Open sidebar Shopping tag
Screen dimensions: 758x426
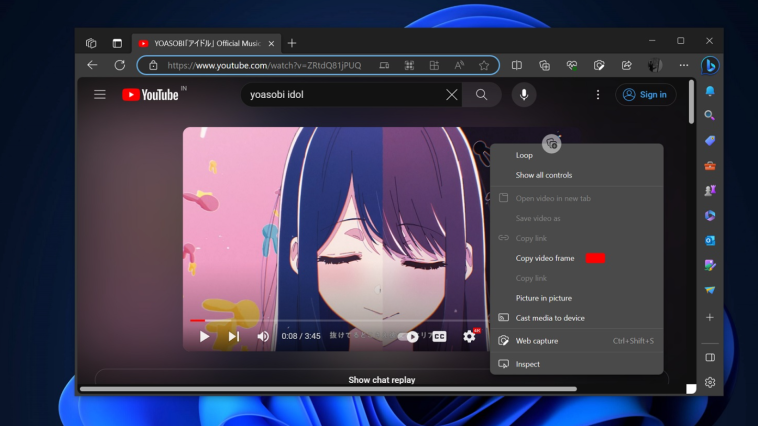(710, 141)
